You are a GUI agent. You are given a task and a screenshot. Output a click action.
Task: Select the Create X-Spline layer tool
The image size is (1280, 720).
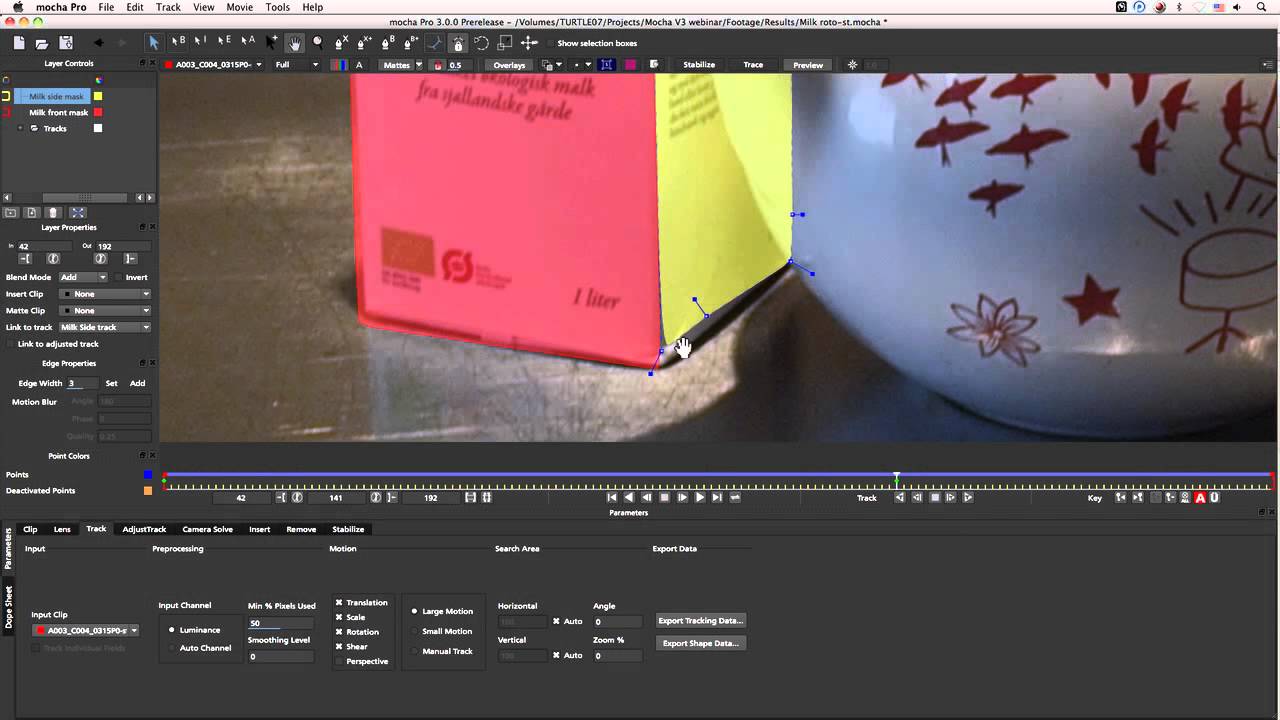(x=342, y=42)
